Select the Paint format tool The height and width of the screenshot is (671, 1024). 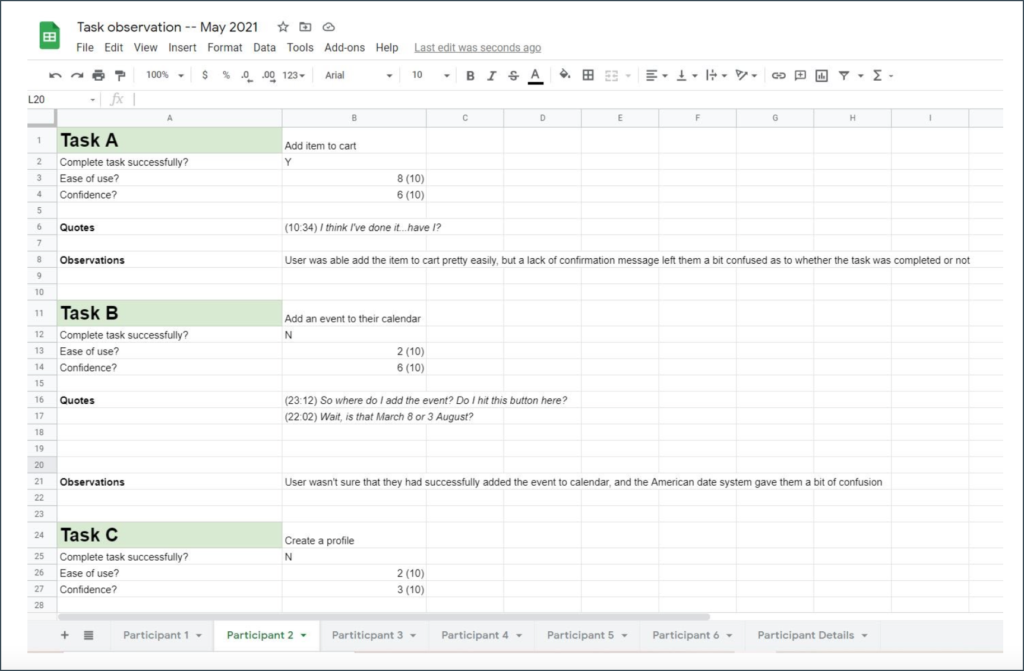(x=119, y=75)
